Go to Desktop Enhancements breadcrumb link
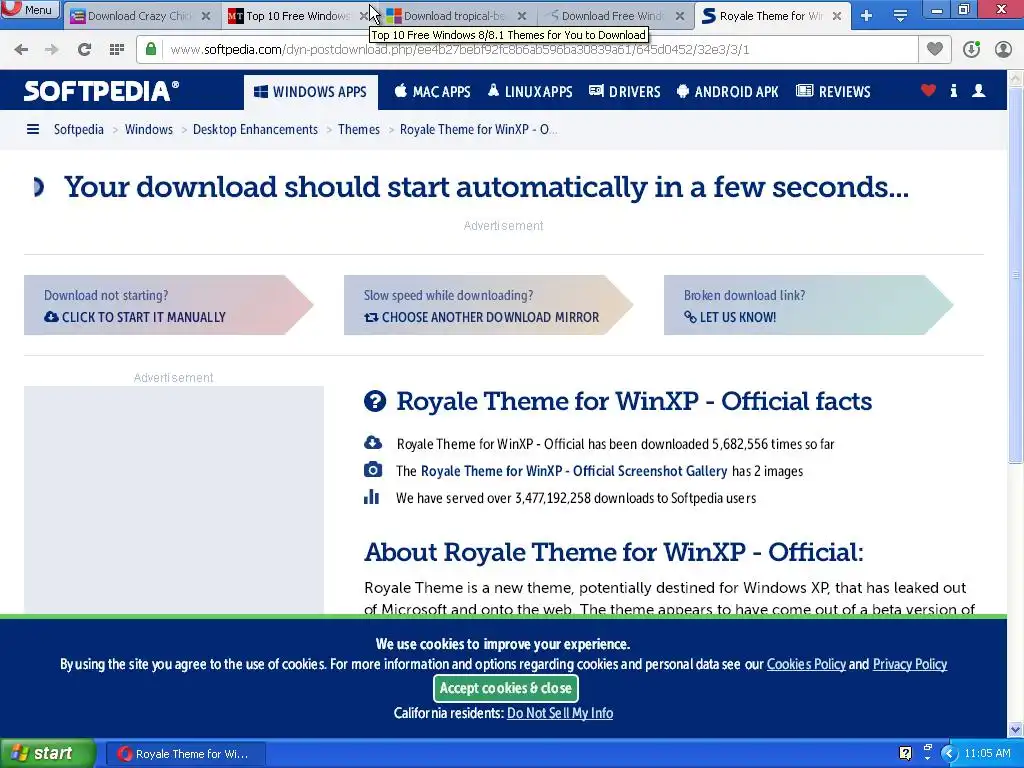 (255, 129)
